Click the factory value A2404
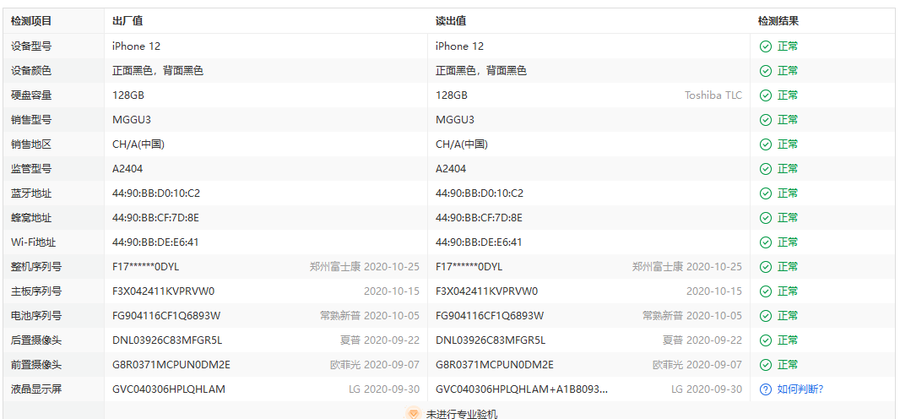Image resolution: width=900 pixels, height=419 pixels. (x=128, y=169)
